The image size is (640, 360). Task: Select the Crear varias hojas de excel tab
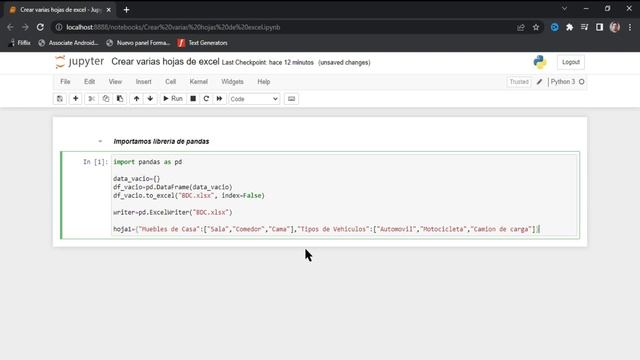tap(60, 10)
